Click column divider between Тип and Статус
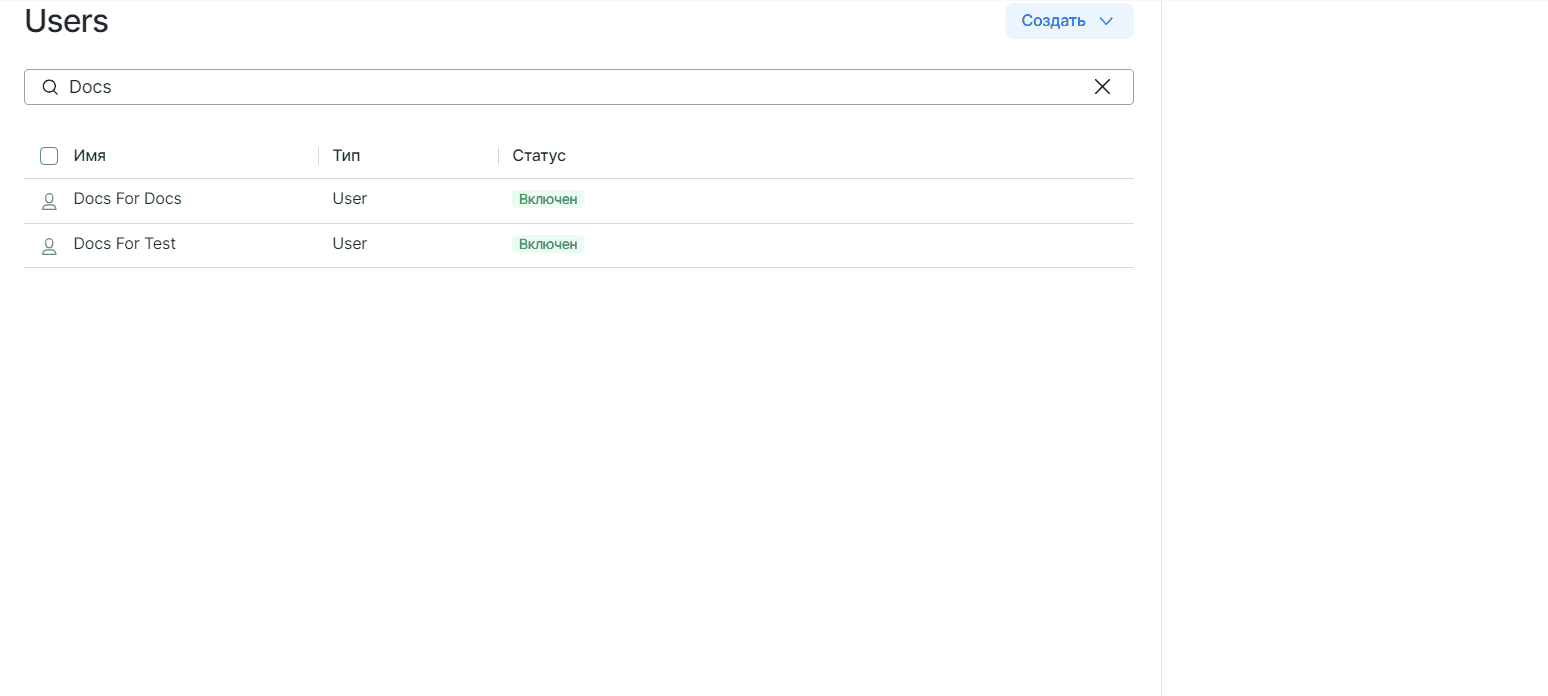1548x696 pixels. 499,156
